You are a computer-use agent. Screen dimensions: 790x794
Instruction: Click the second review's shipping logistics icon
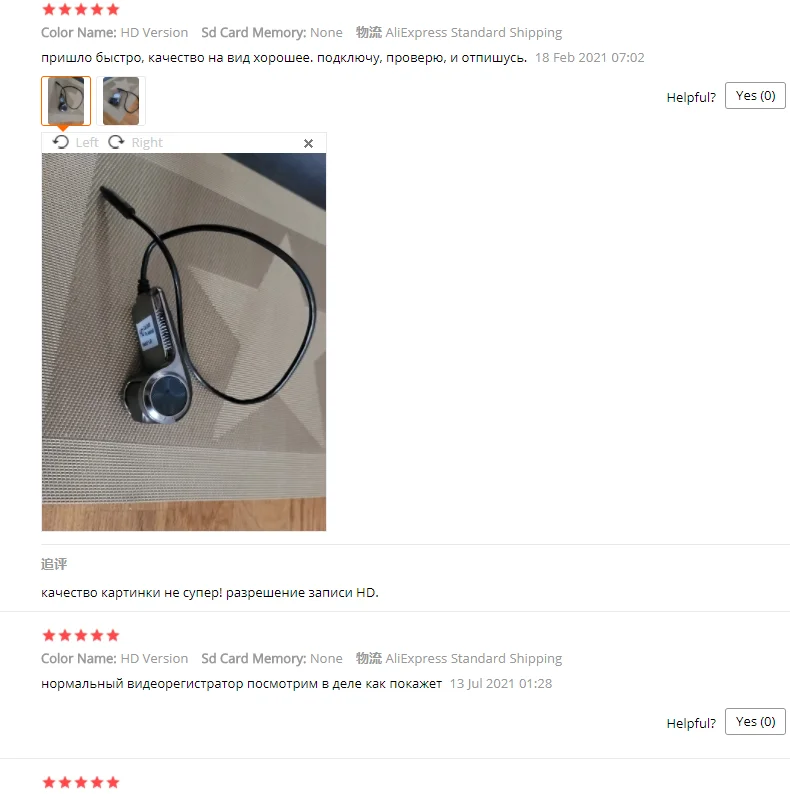368,658
